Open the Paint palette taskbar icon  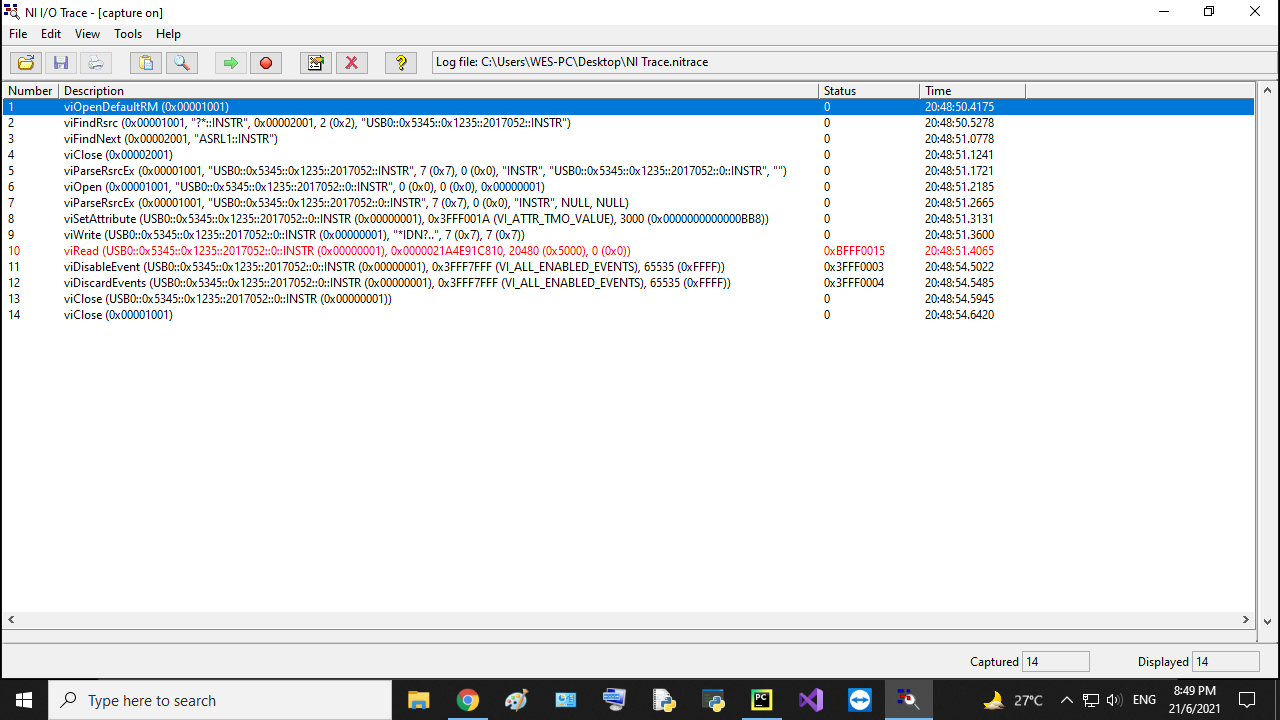[516, 700]
